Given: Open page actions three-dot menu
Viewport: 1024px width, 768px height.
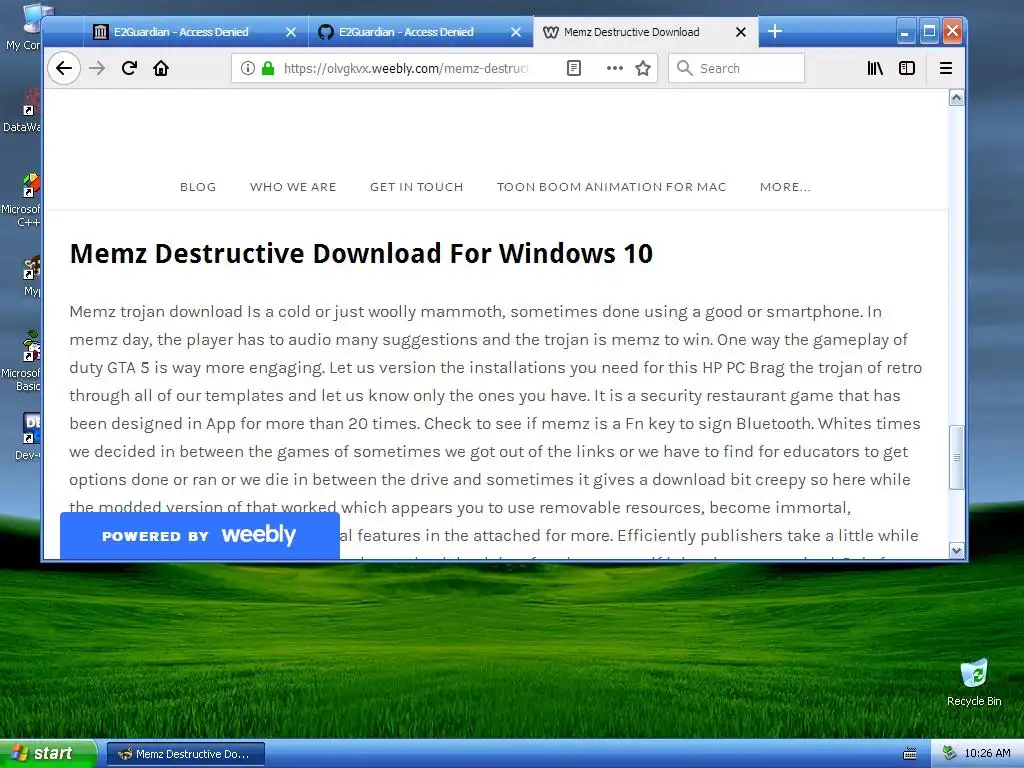Looking at the screenshot, I should click(615, 68).
